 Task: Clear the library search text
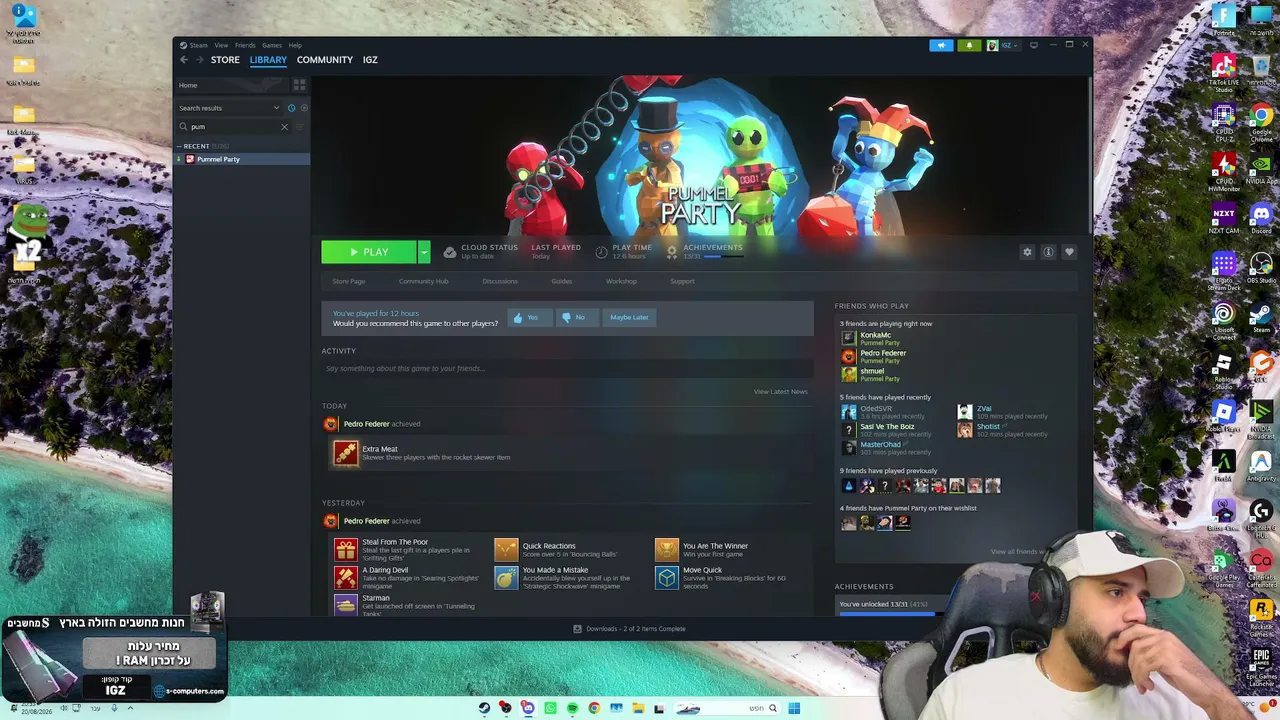[284, 127]
